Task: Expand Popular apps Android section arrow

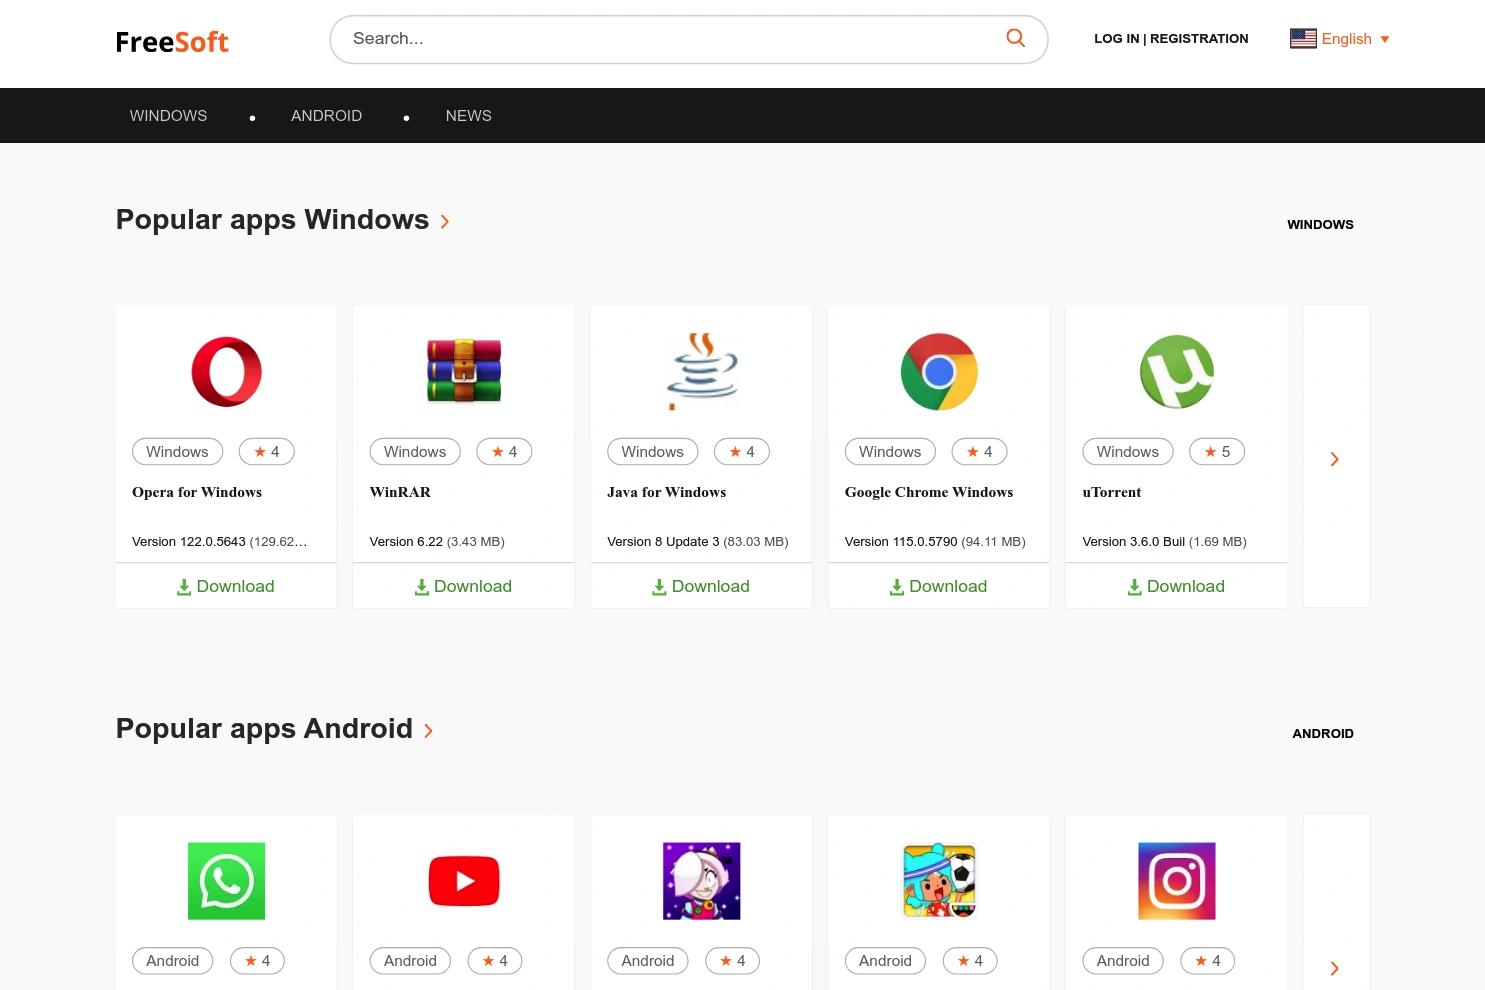Action: click(428, 730)
